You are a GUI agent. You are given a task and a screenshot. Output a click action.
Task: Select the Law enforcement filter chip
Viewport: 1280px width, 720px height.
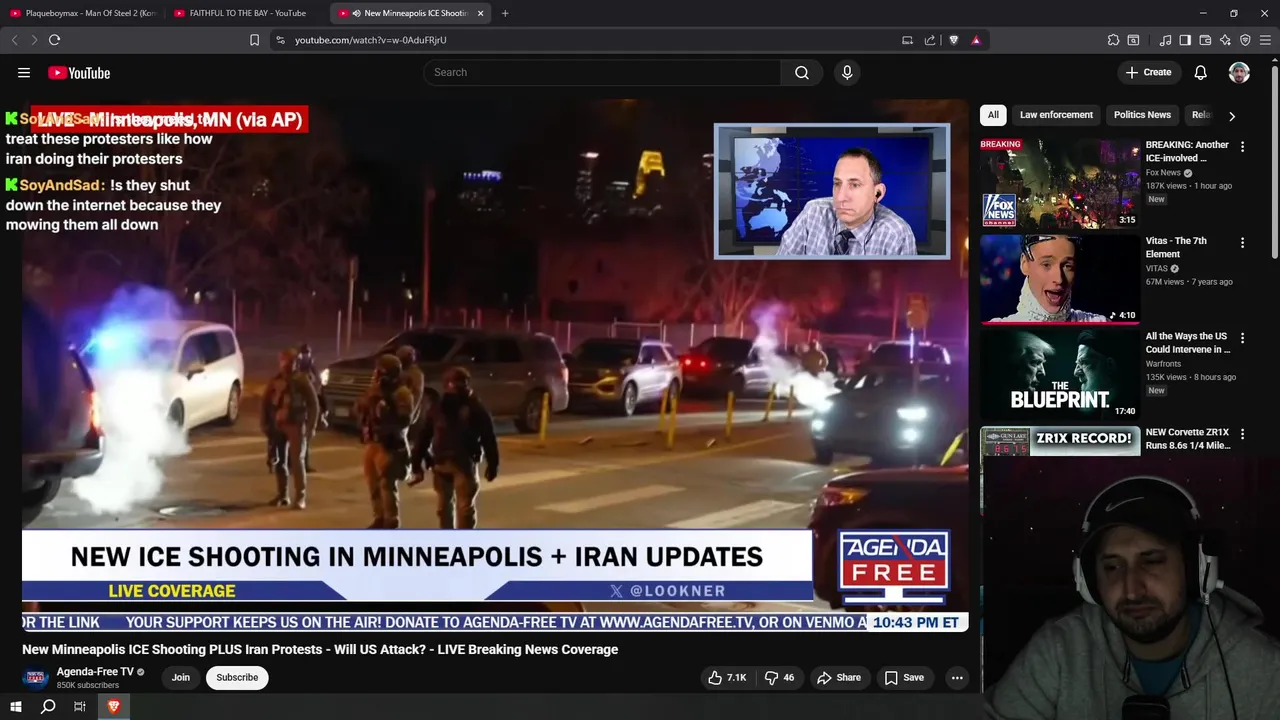tap(1056, 115)
